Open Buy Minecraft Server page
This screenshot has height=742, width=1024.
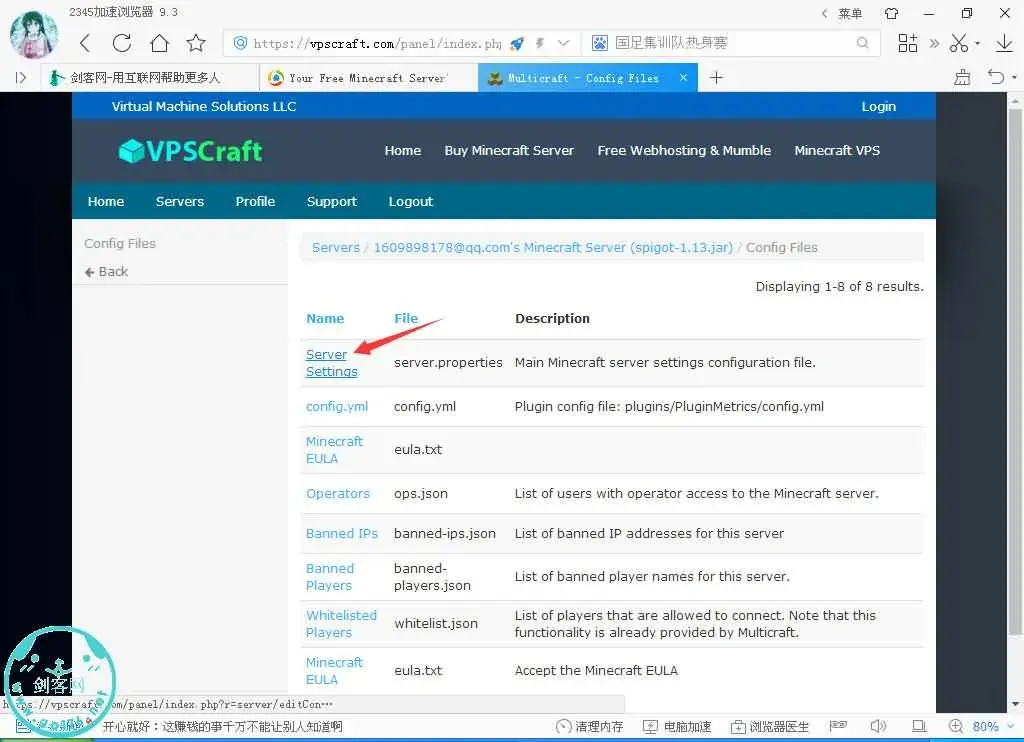pos(509,150)
